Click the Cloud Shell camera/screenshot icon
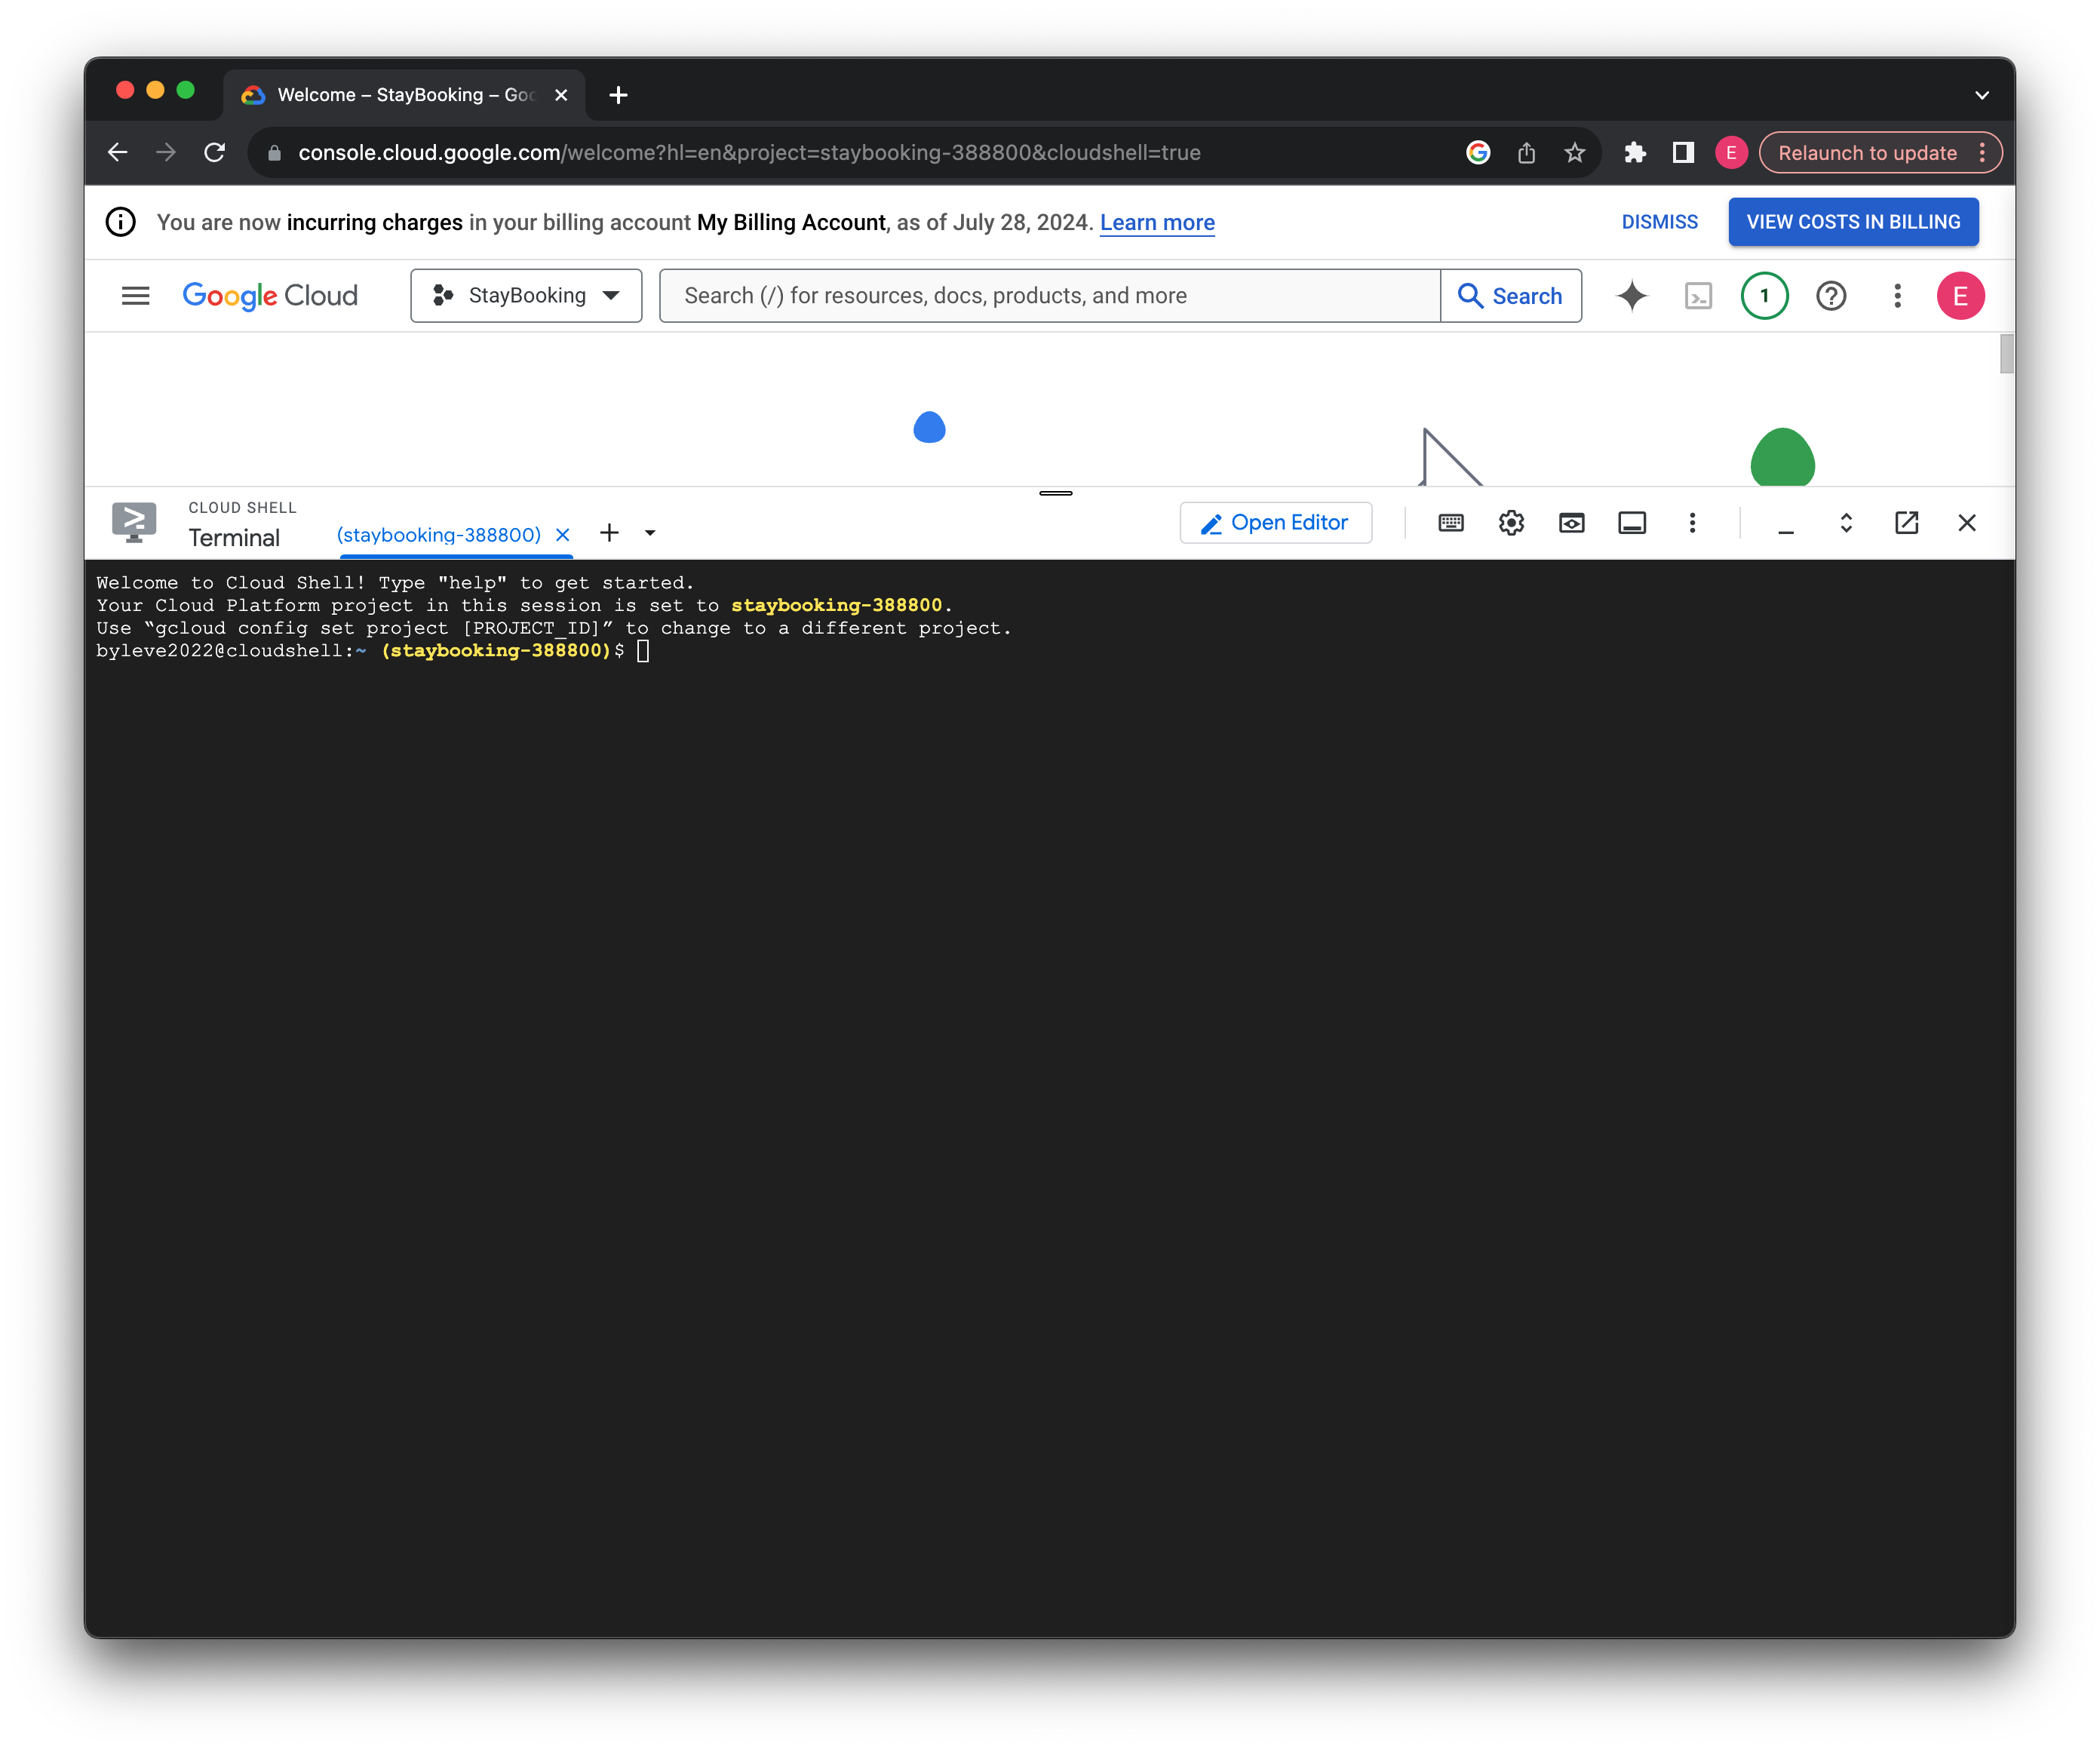 pyautogui.click(x=1570, y=523)
